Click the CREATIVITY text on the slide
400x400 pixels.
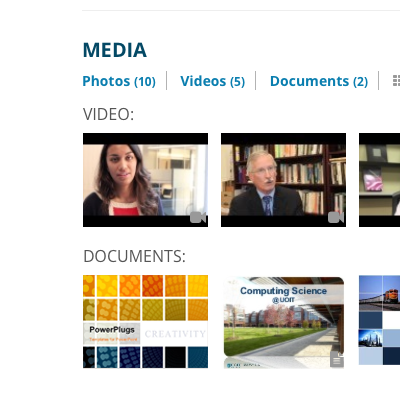click(175, 334)
